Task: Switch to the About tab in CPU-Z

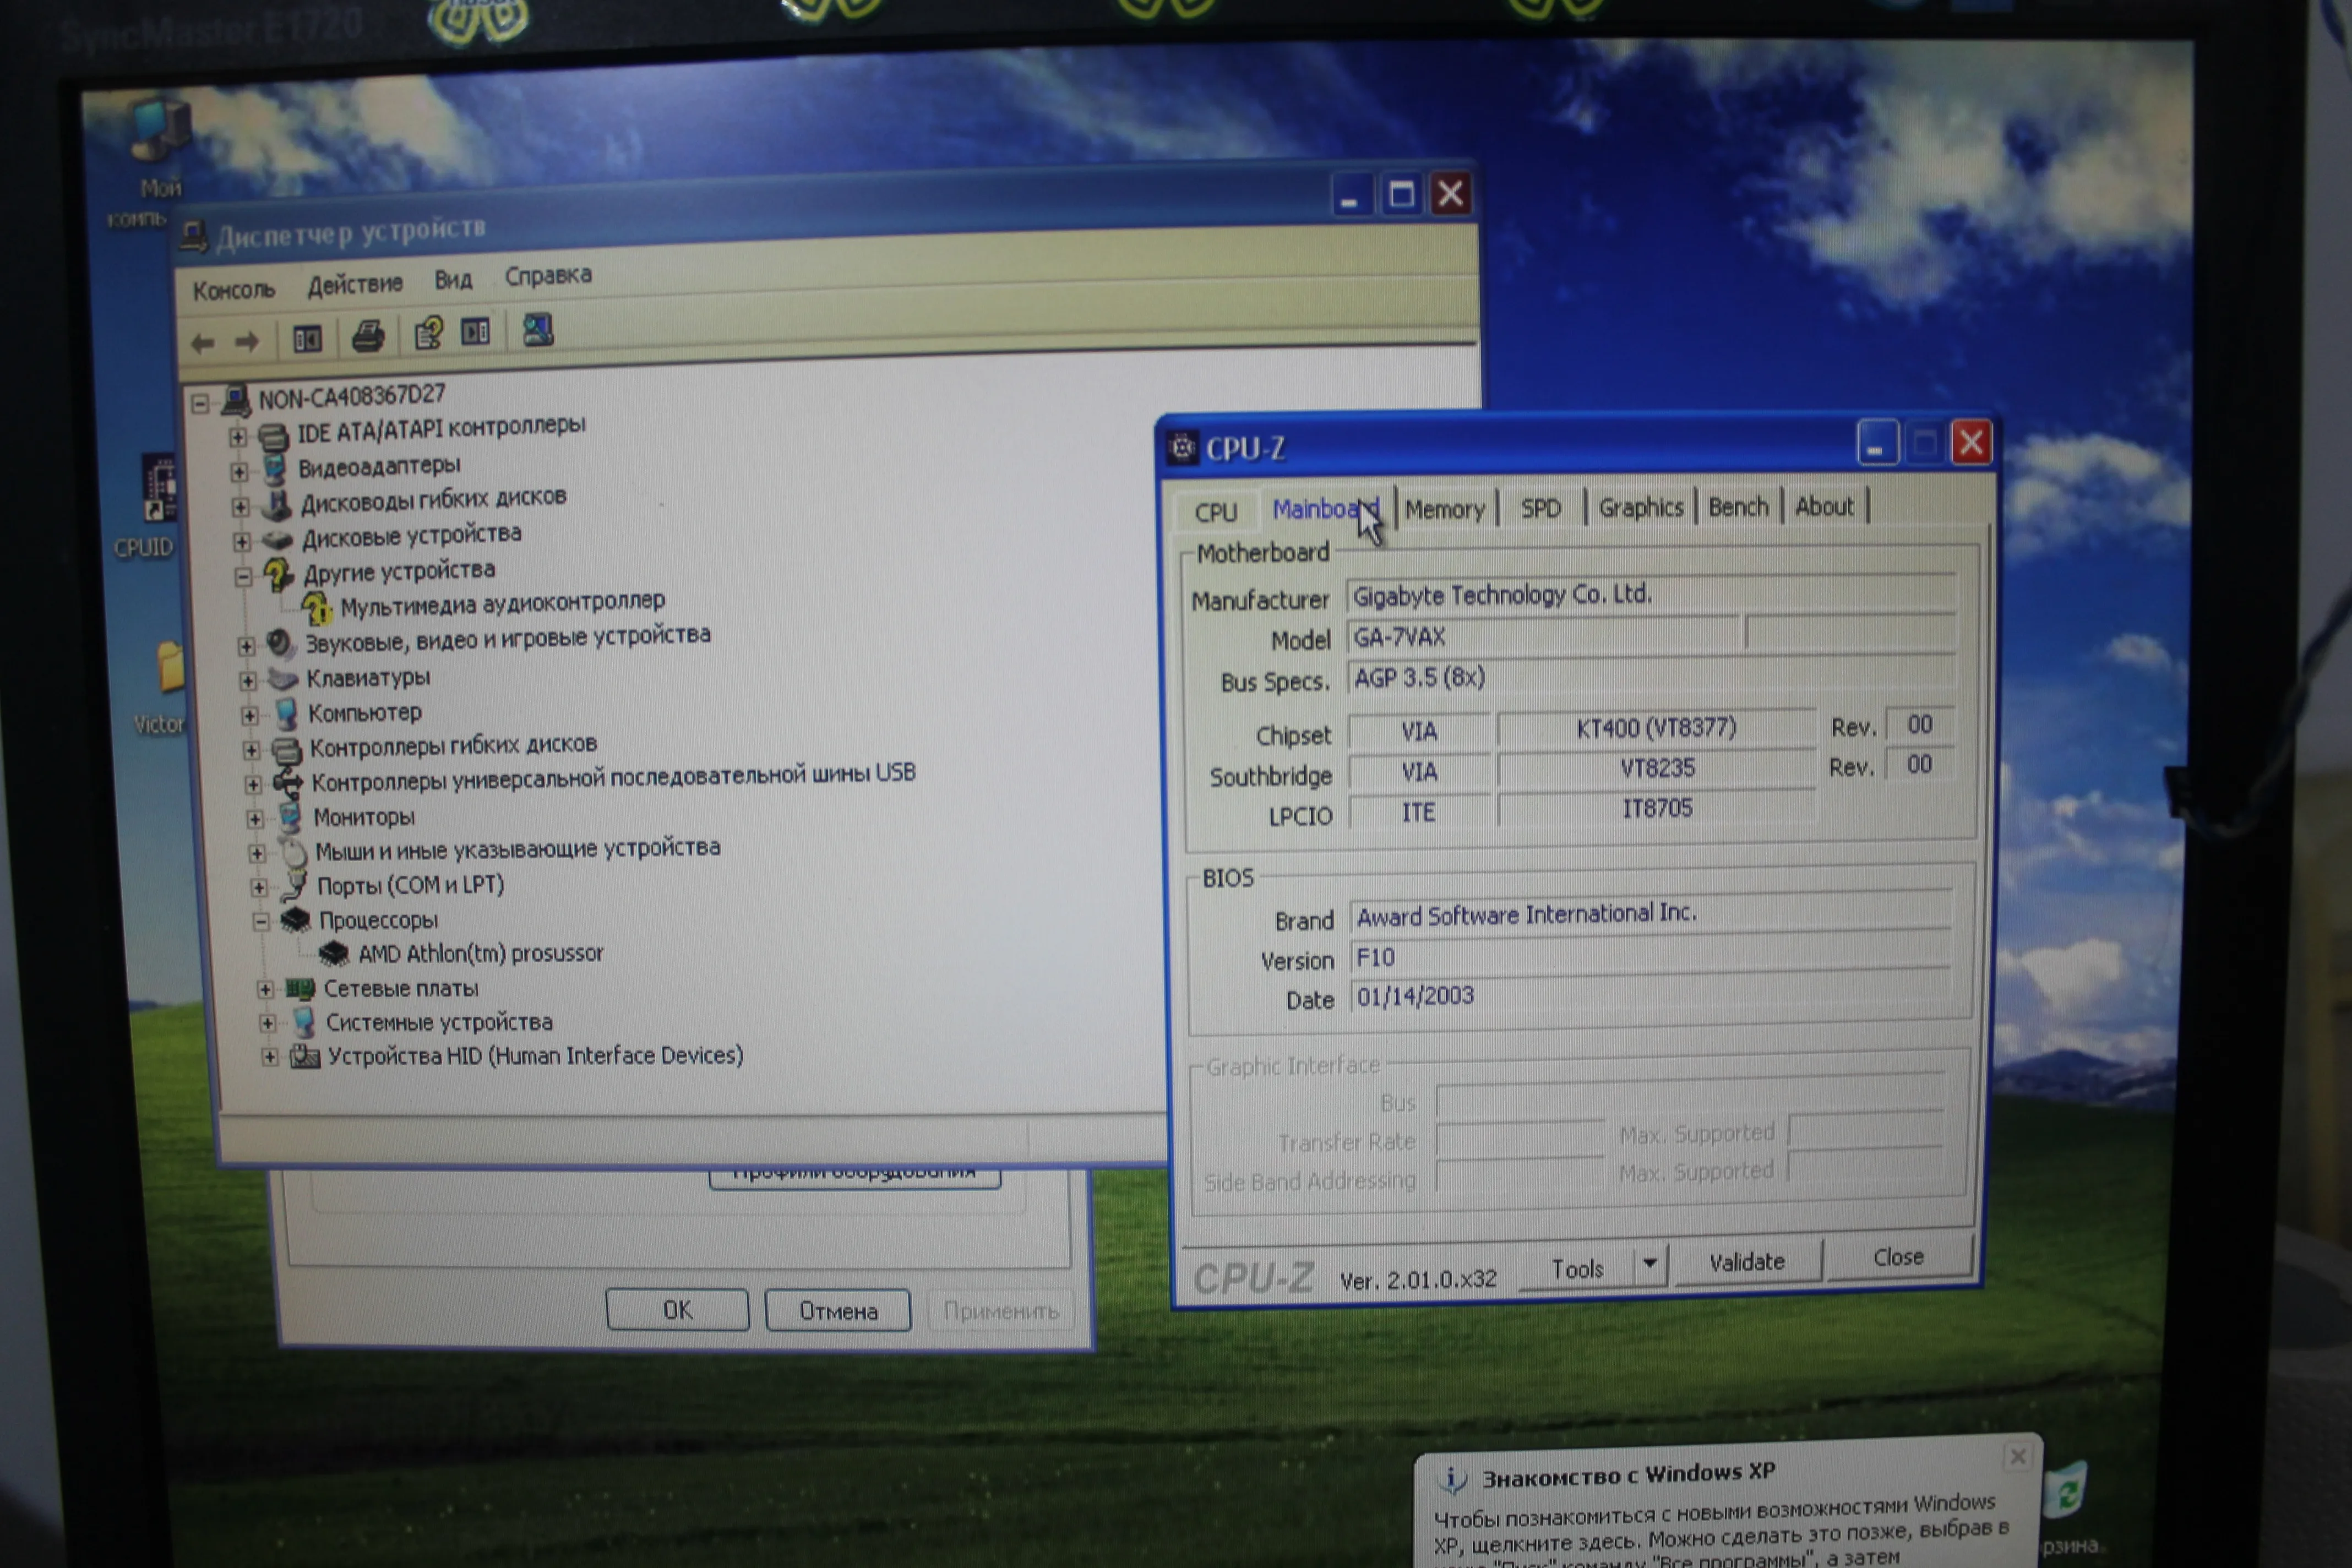Action: (1824, 506)
